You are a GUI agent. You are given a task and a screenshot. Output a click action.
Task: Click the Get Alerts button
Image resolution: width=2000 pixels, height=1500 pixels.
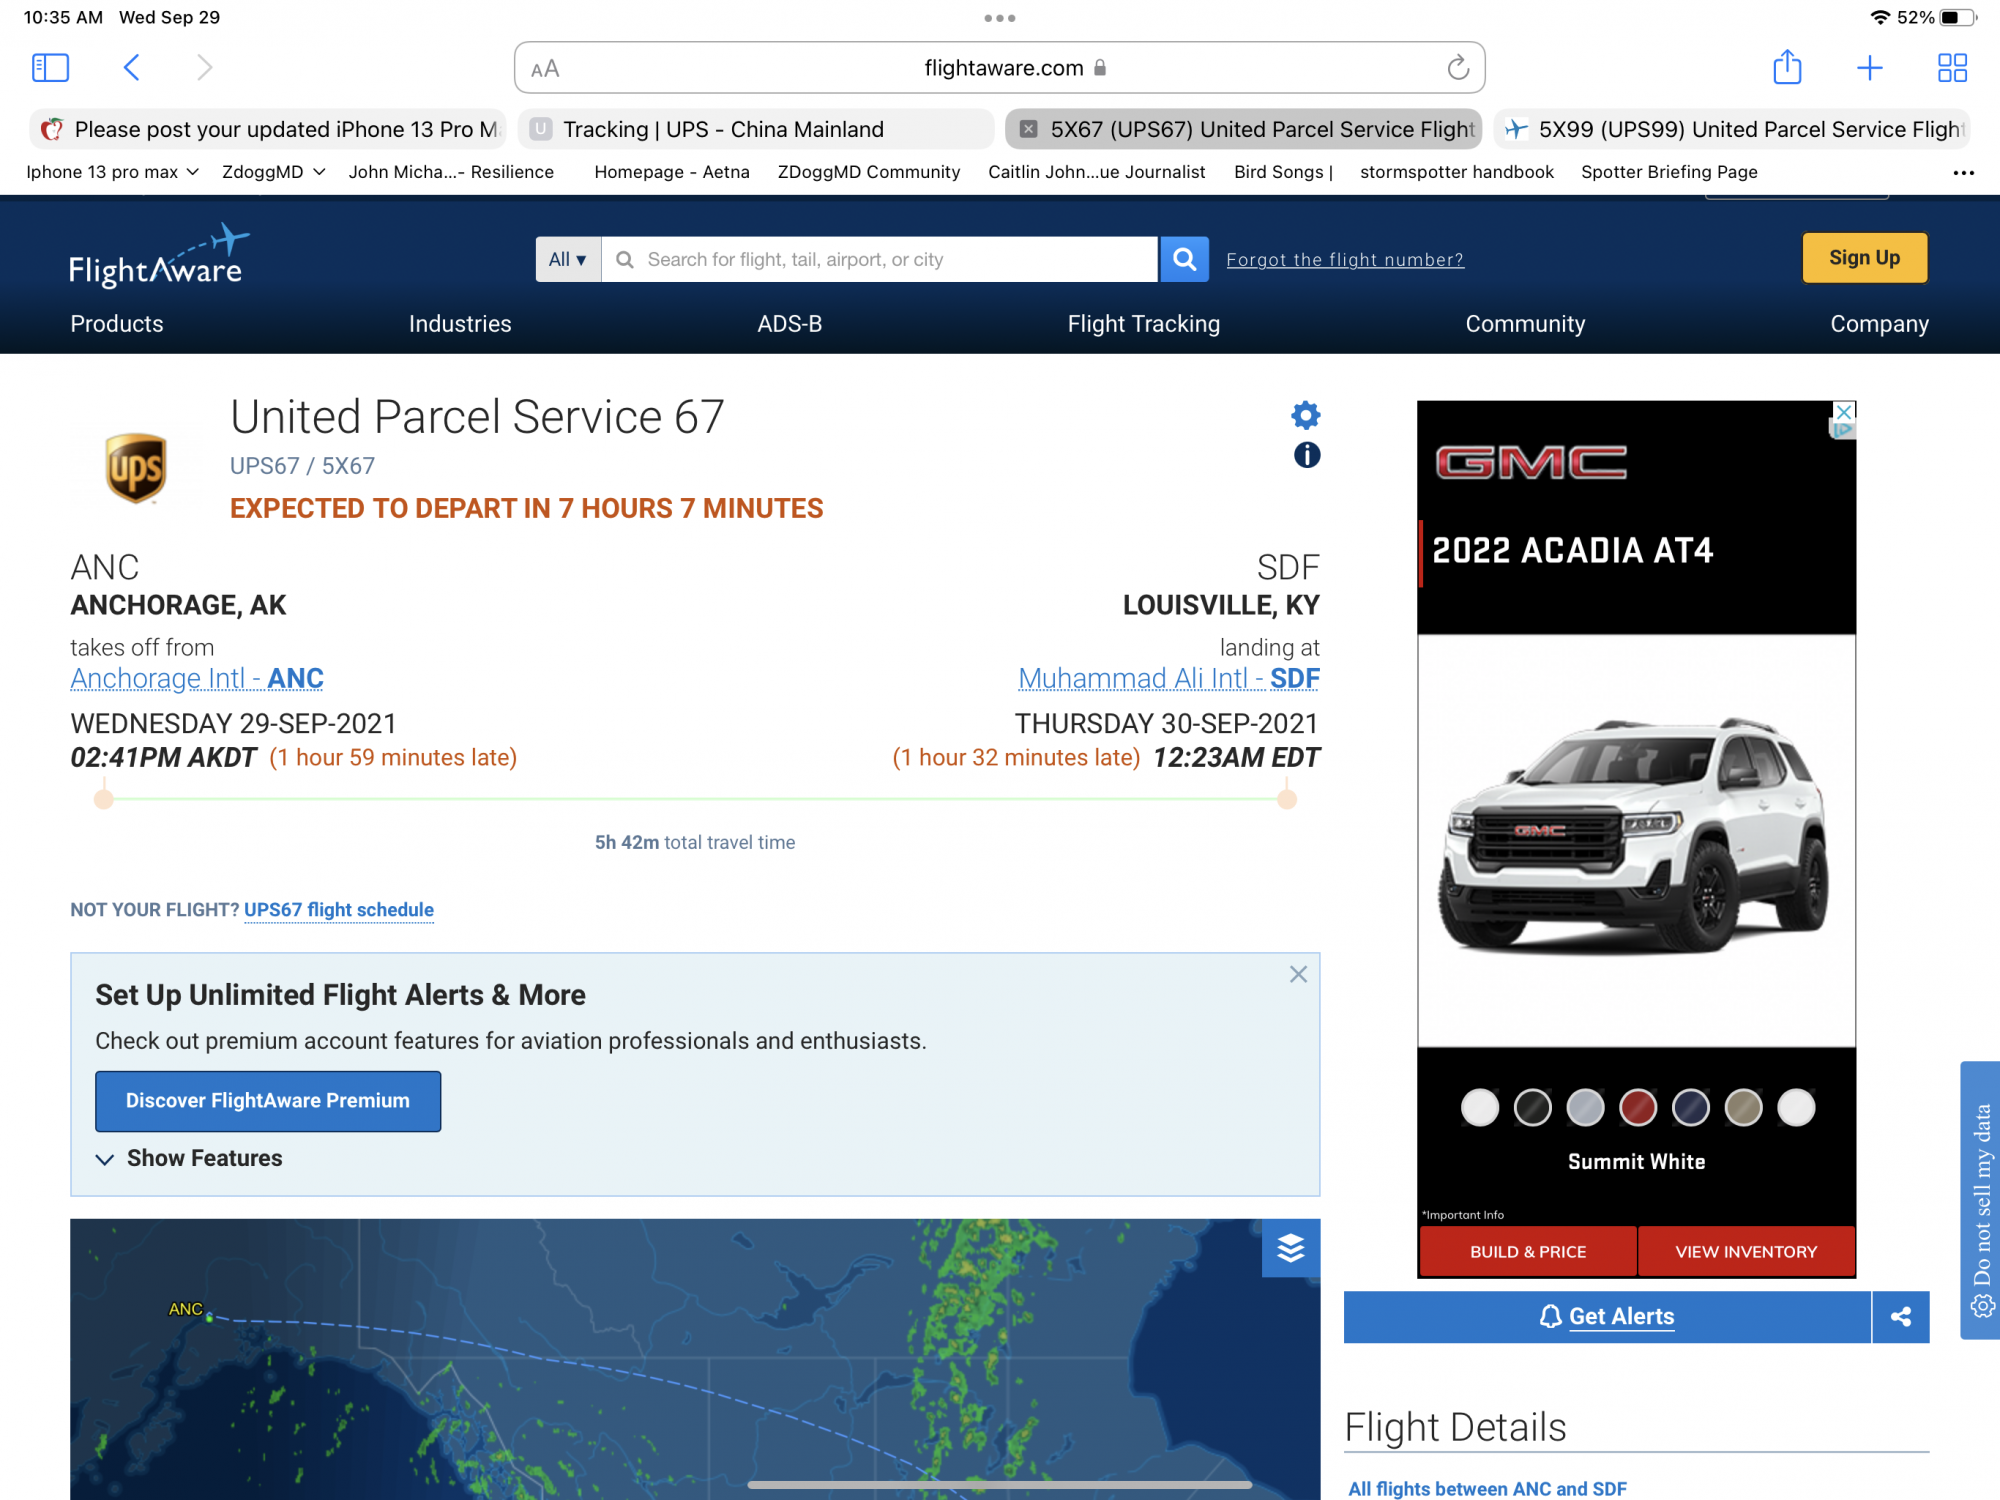pyautogui.click(x=1607, y=1316)
